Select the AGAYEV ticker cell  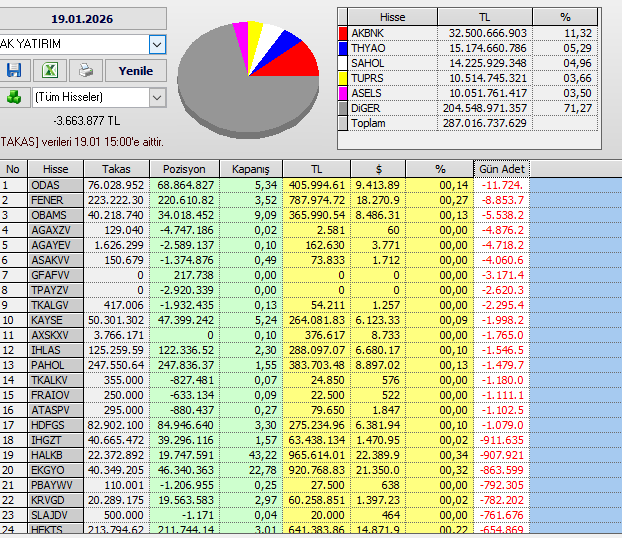click(x=56, y=246)
